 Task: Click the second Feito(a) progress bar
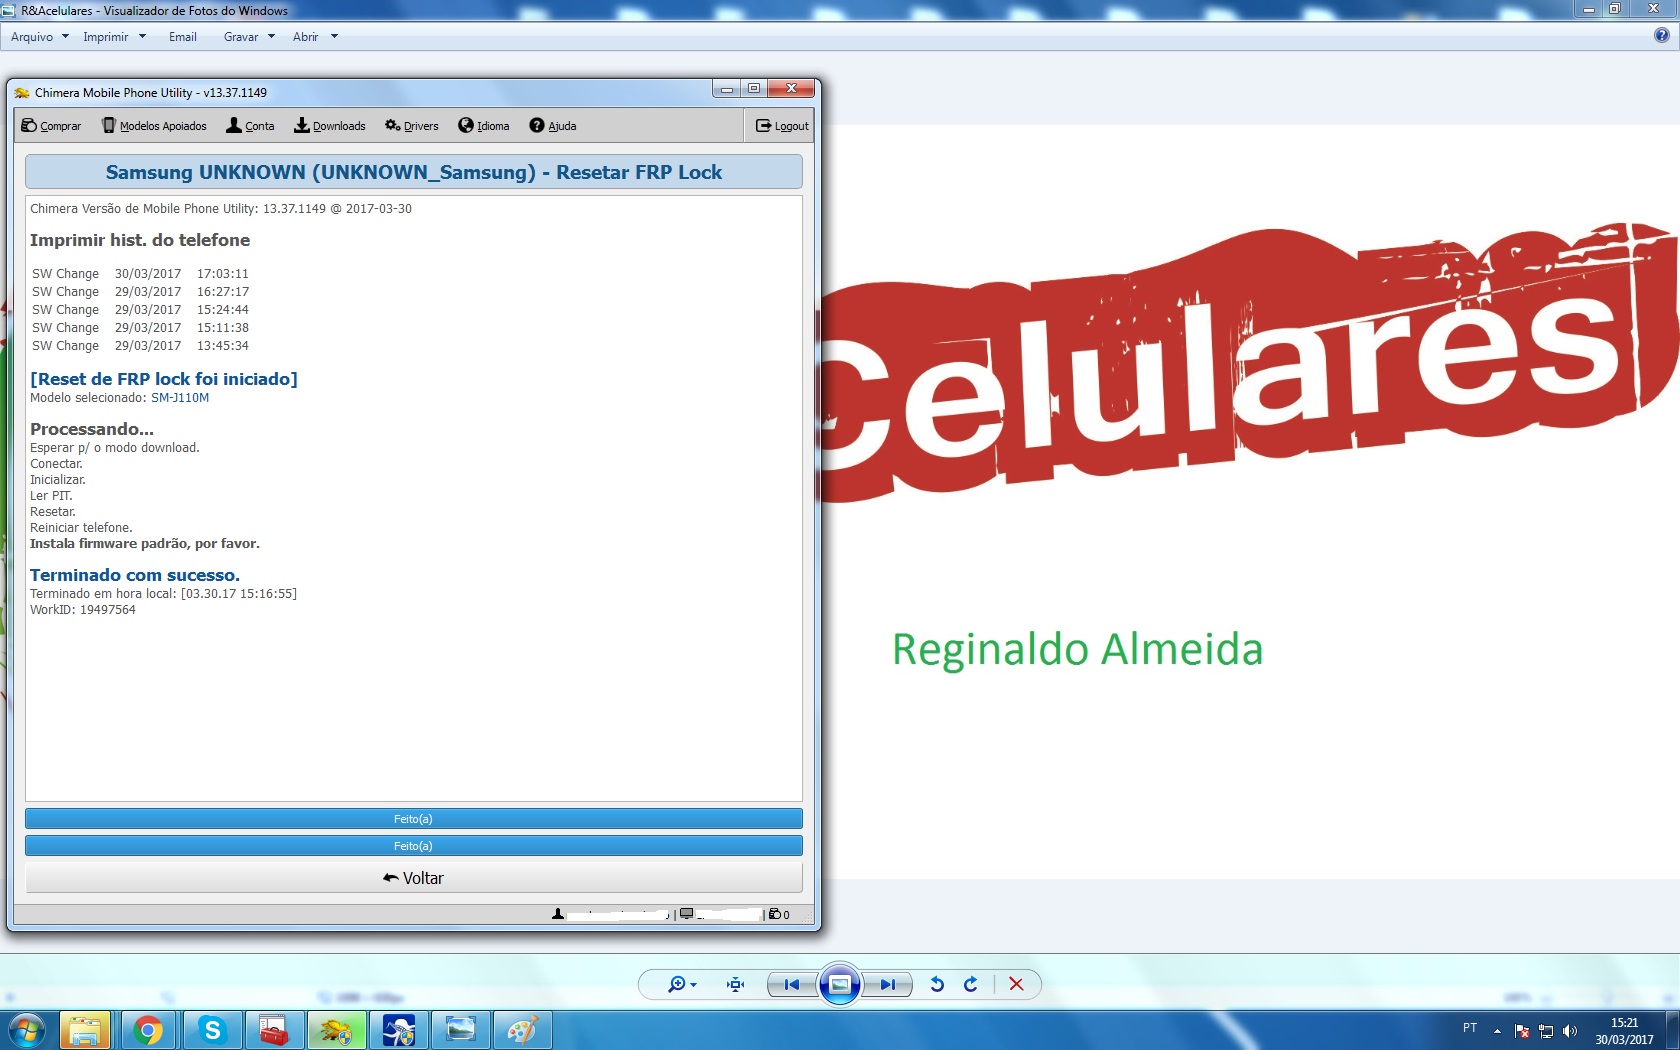click(x=413, y=846)
